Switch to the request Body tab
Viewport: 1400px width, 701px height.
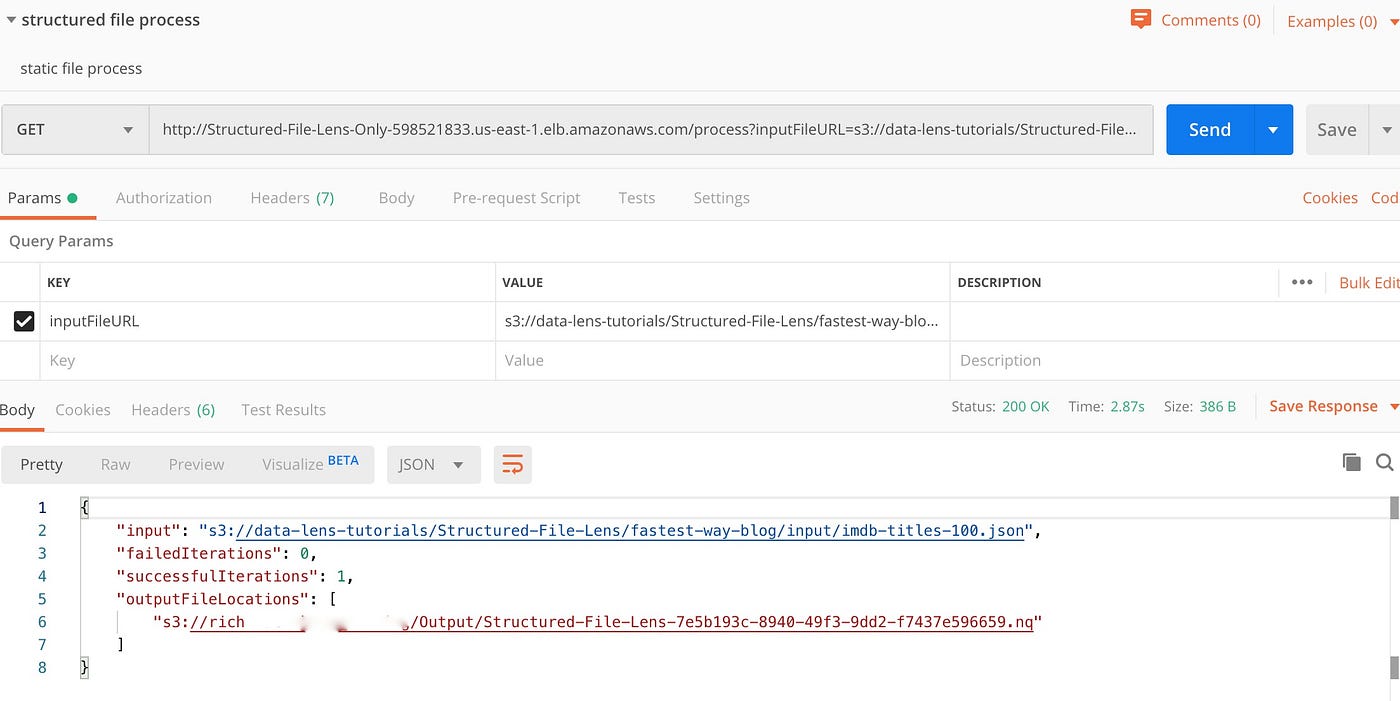(396, 198)
